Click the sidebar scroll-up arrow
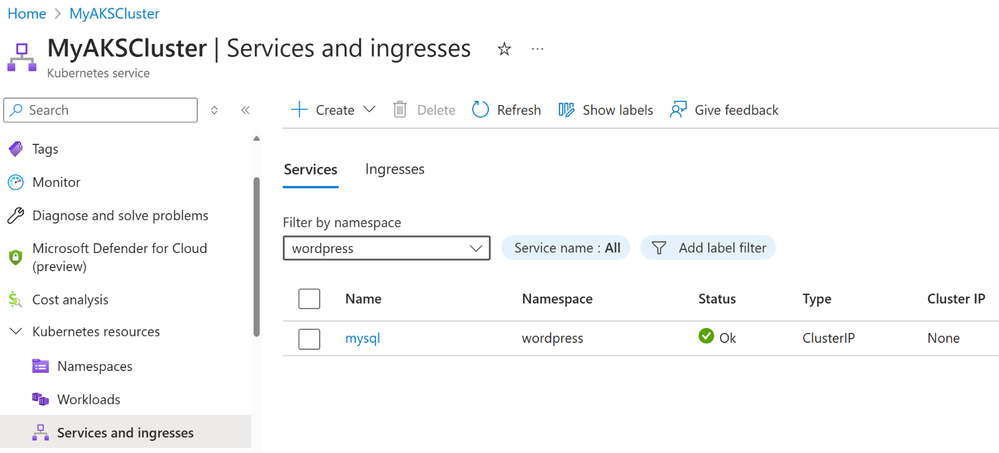Image resolution: width=999 pixels, height=453 pixels. pyautogui.click(x=256, y=138)
